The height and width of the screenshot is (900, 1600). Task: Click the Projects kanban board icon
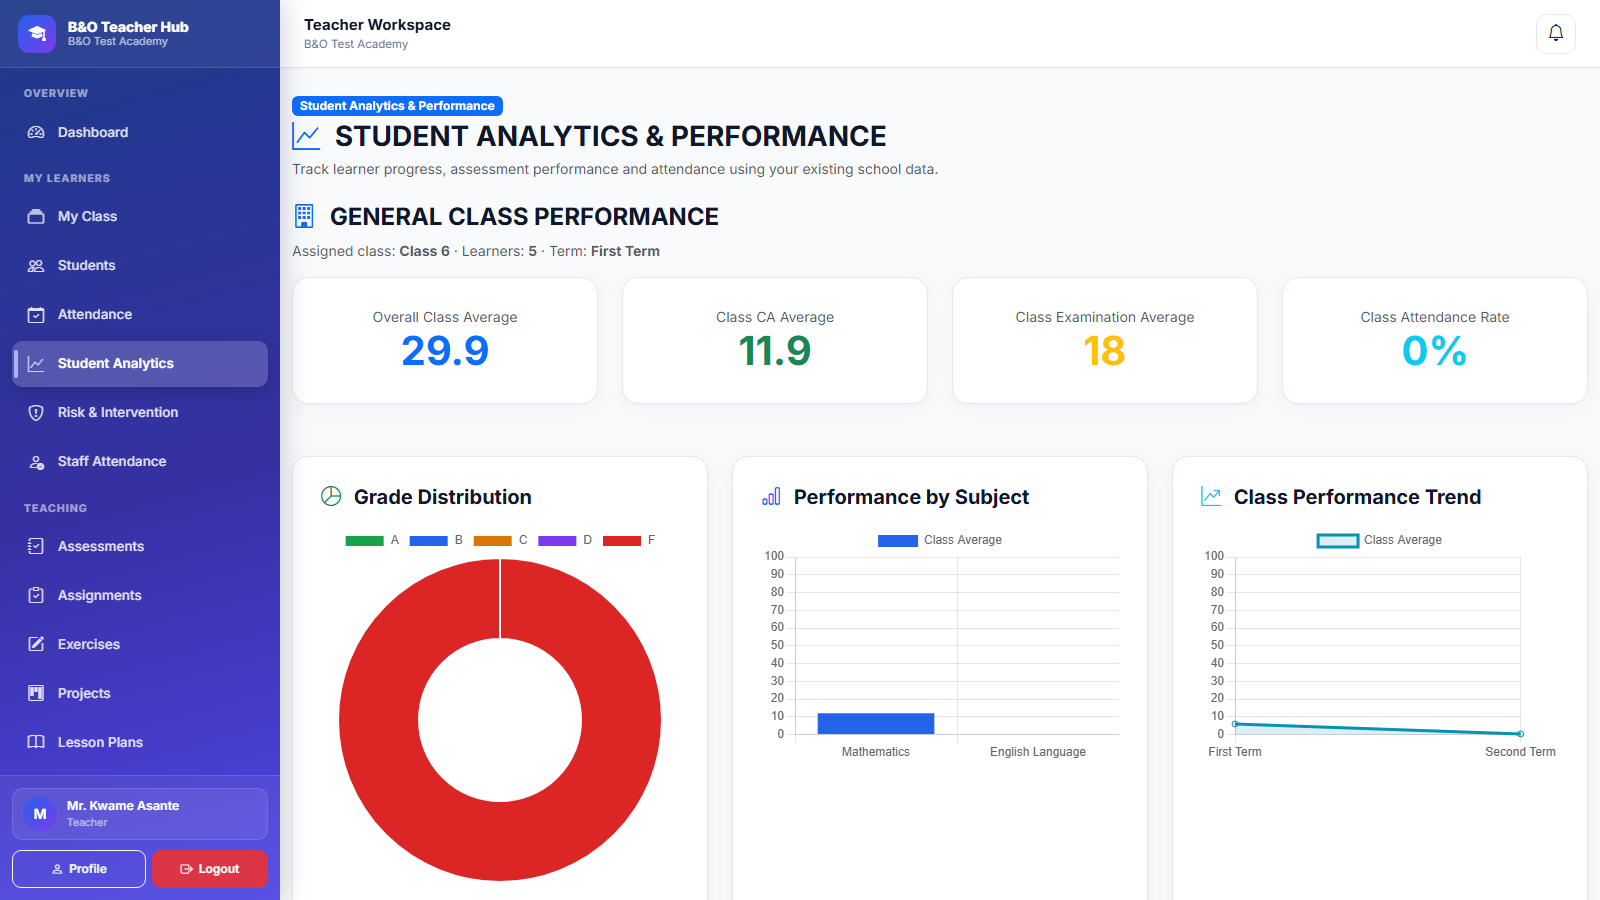(x=36, y=693)
